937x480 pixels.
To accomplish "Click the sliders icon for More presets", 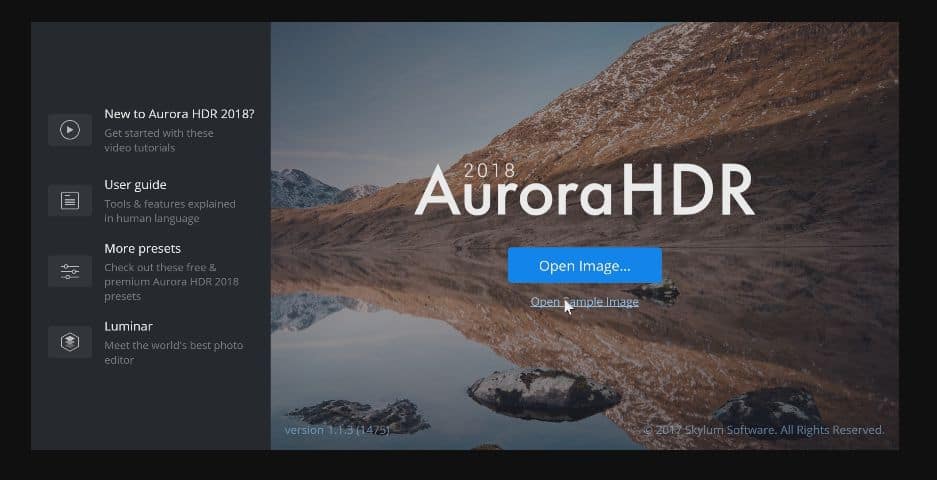I will (x=70, y=271).
